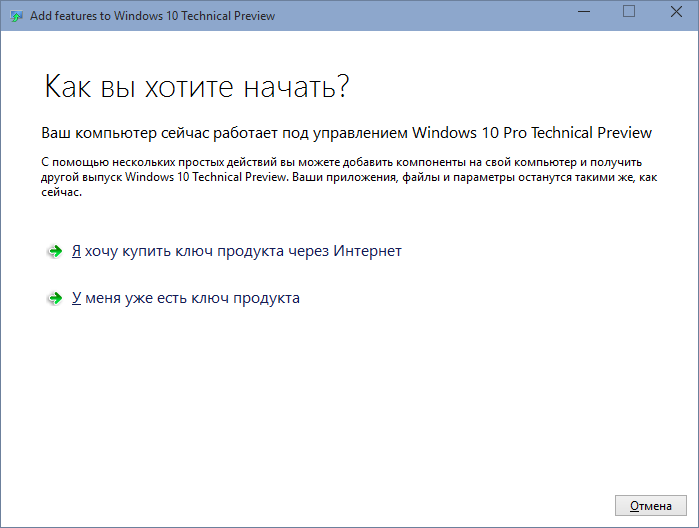699x528 pixels.
Task: Click the title 'Add features to Windows 10 Technical Preview'
Action: pyautogui.click(x=152, y=16)
